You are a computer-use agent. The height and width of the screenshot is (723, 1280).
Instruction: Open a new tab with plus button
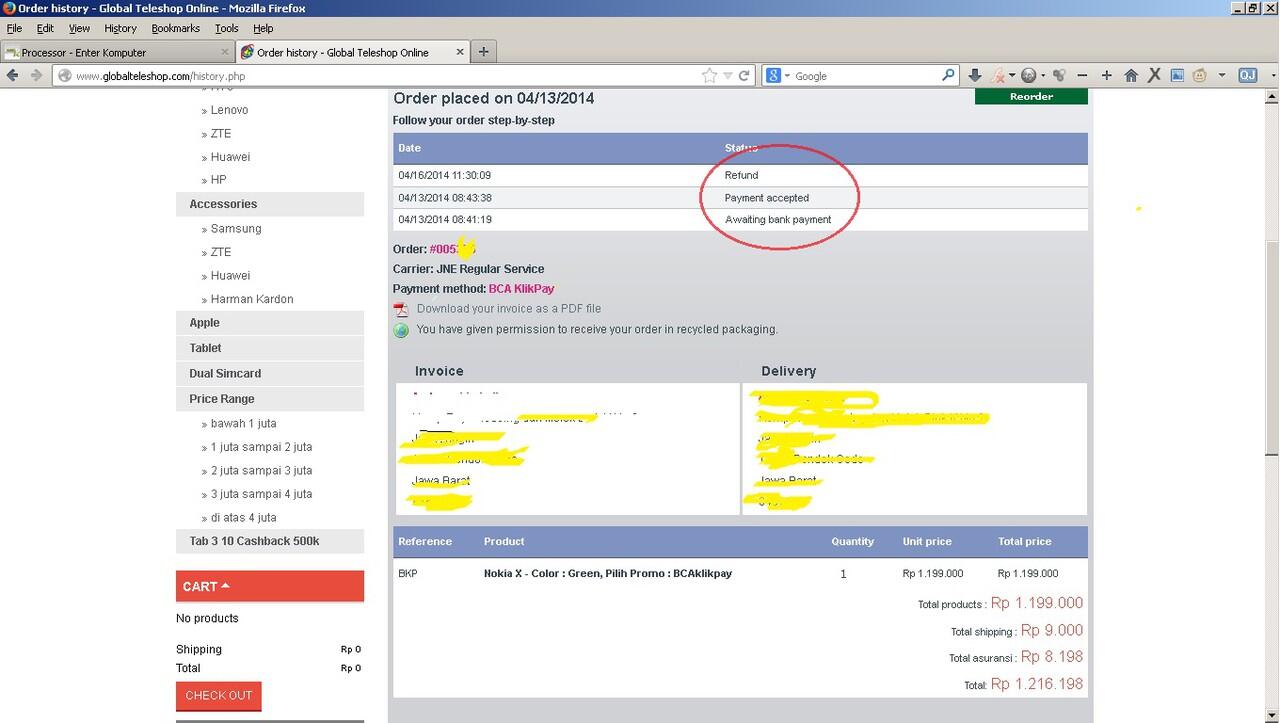(484, 52)
